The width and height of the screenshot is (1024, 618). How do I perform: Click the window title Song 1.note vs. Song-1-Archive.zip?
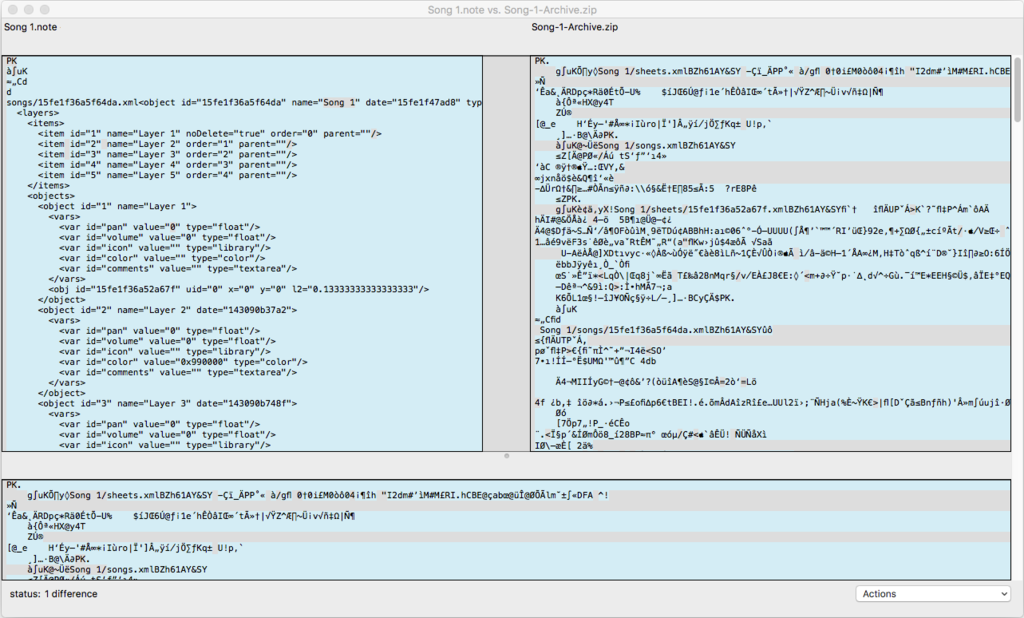click(x=511, y=9)
